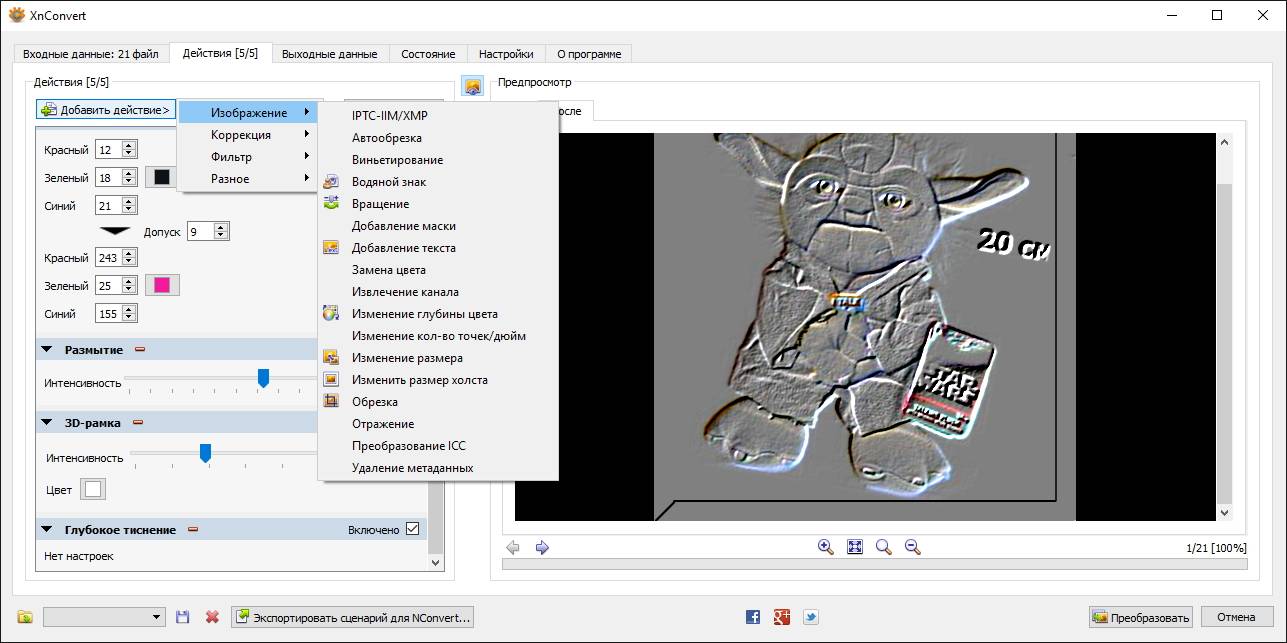Share on Twitter
The image size is (1287, 643).
811,617
